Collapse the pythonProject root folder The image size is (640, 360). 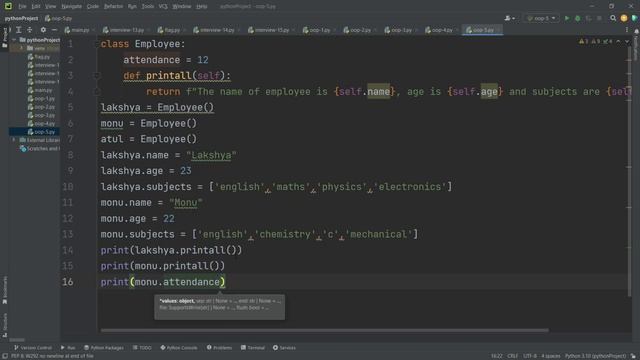[14, 40]
